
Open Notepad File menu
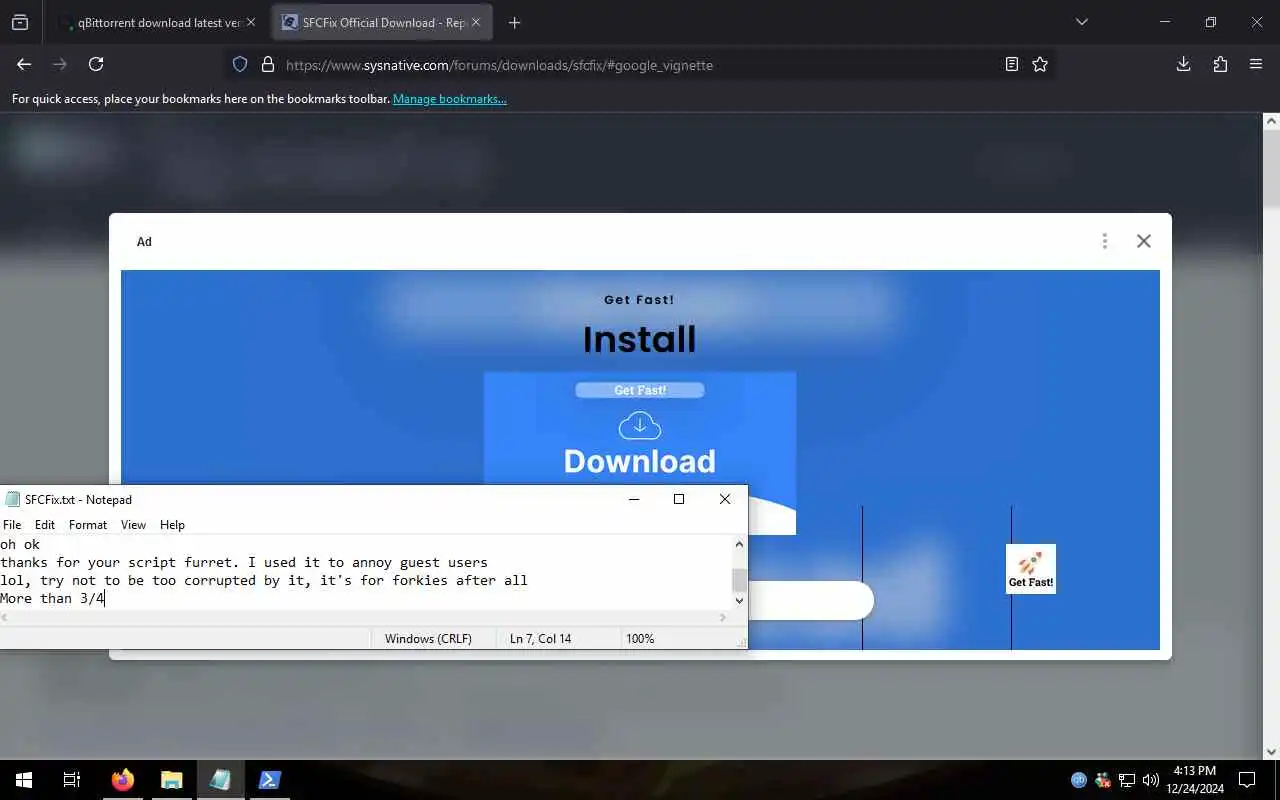(12, 524)
